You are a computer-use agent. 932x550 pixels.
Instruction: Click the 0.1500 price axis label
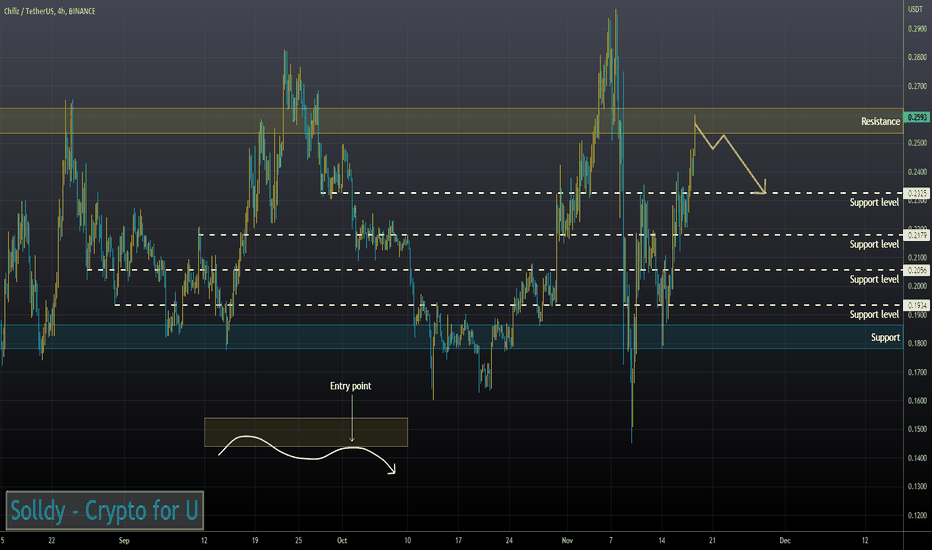pyautogui.click(x=917, y=429)
